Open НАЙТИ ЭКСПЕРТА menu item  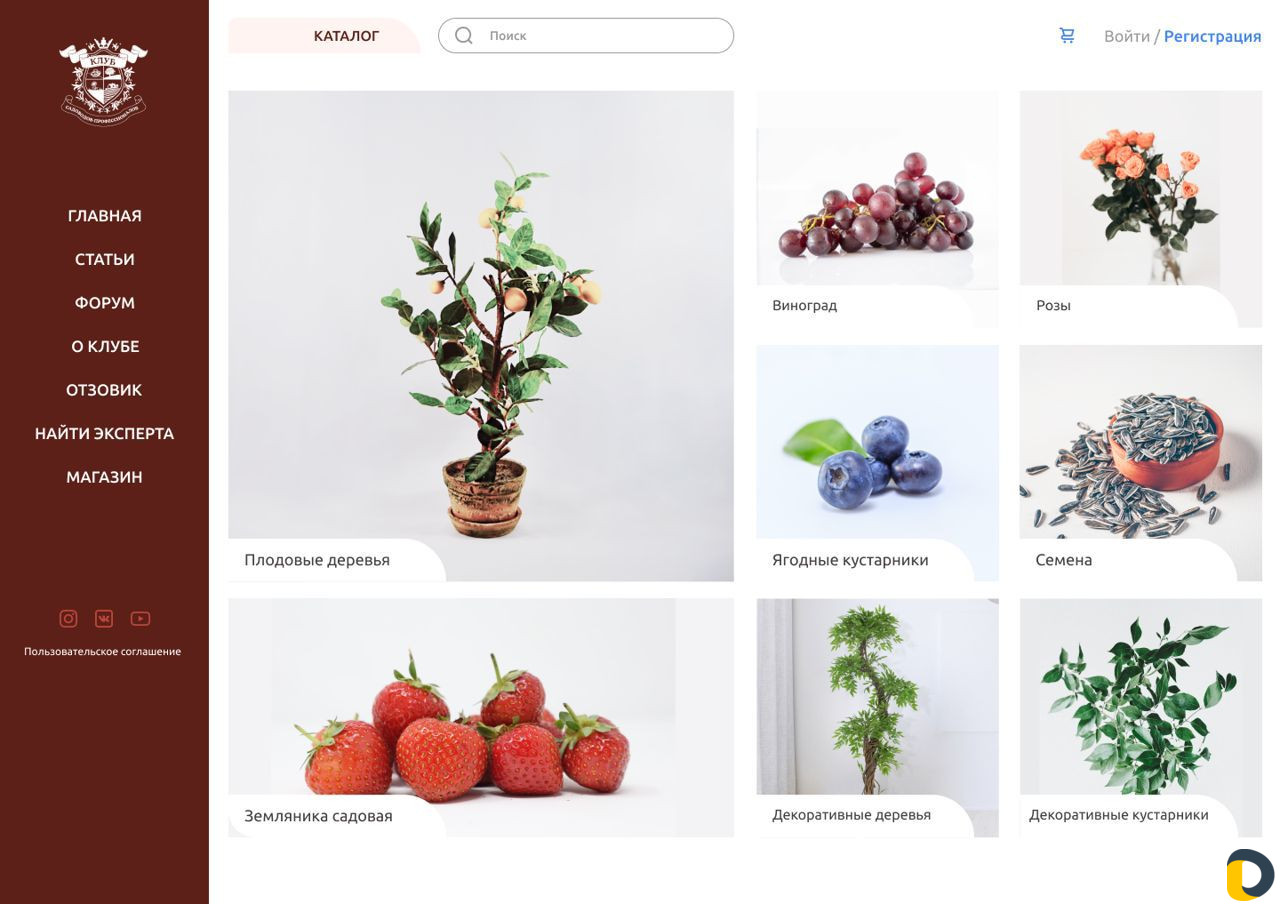pos(104,434)
